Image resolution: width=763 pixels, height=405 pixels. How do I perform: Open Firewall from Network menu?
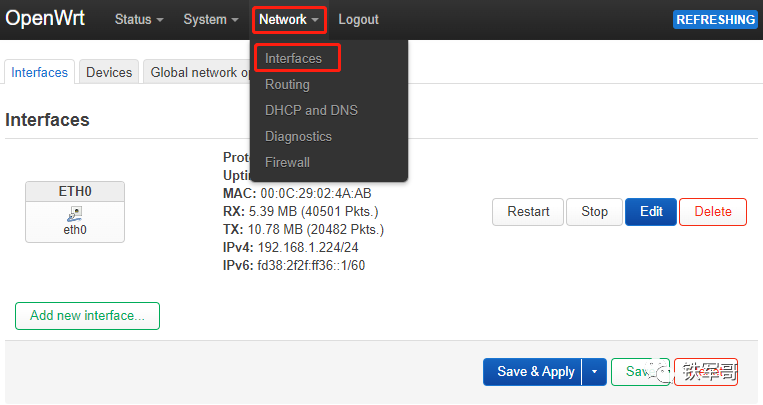tap(287, 163)
